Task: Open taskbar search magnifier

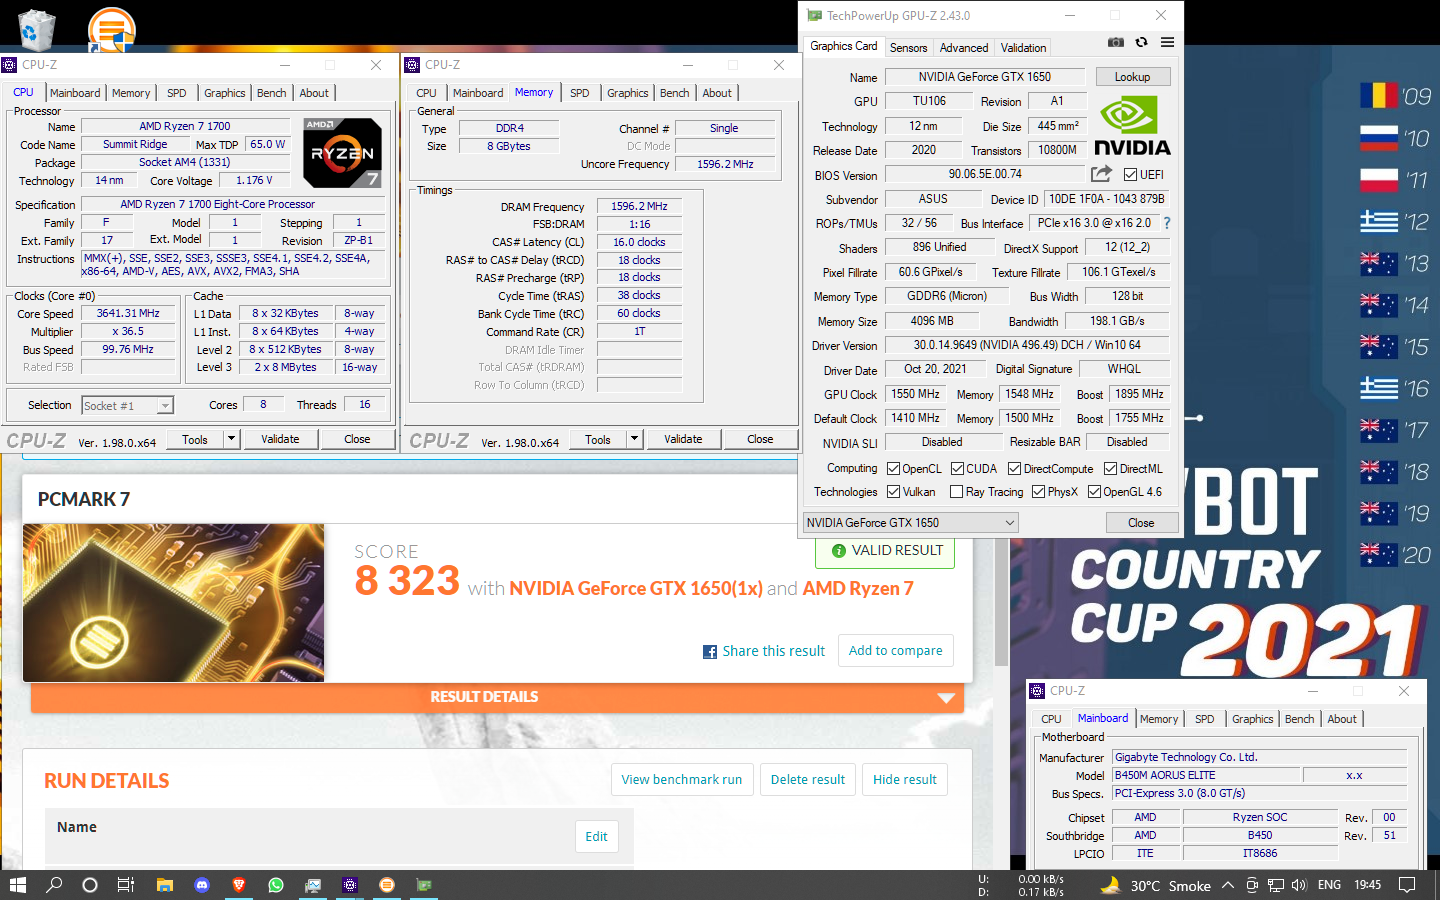Action: point(54,885)
